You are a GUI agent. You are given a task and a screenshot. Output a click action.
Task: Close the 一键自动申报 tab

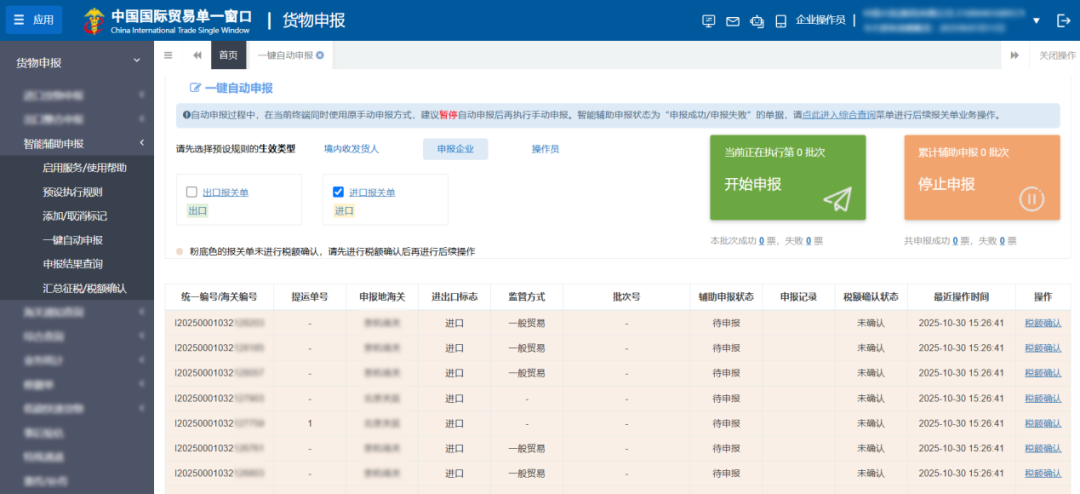(320, 55)
